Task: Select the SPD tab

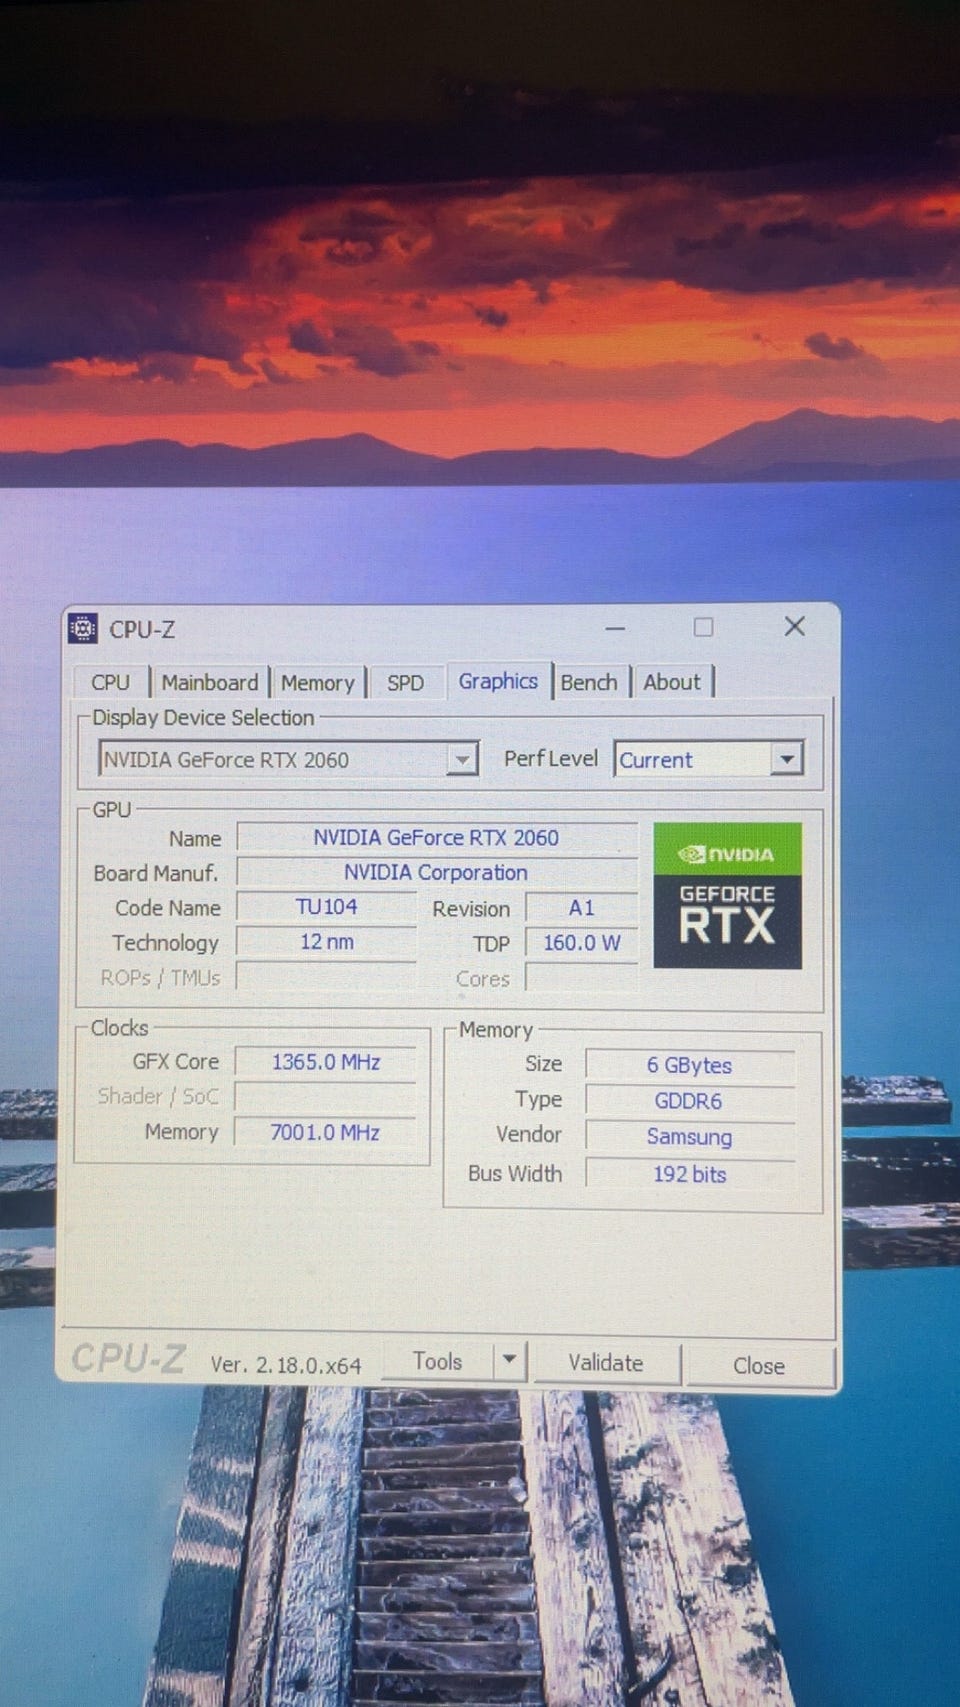Action: point(405,683)
